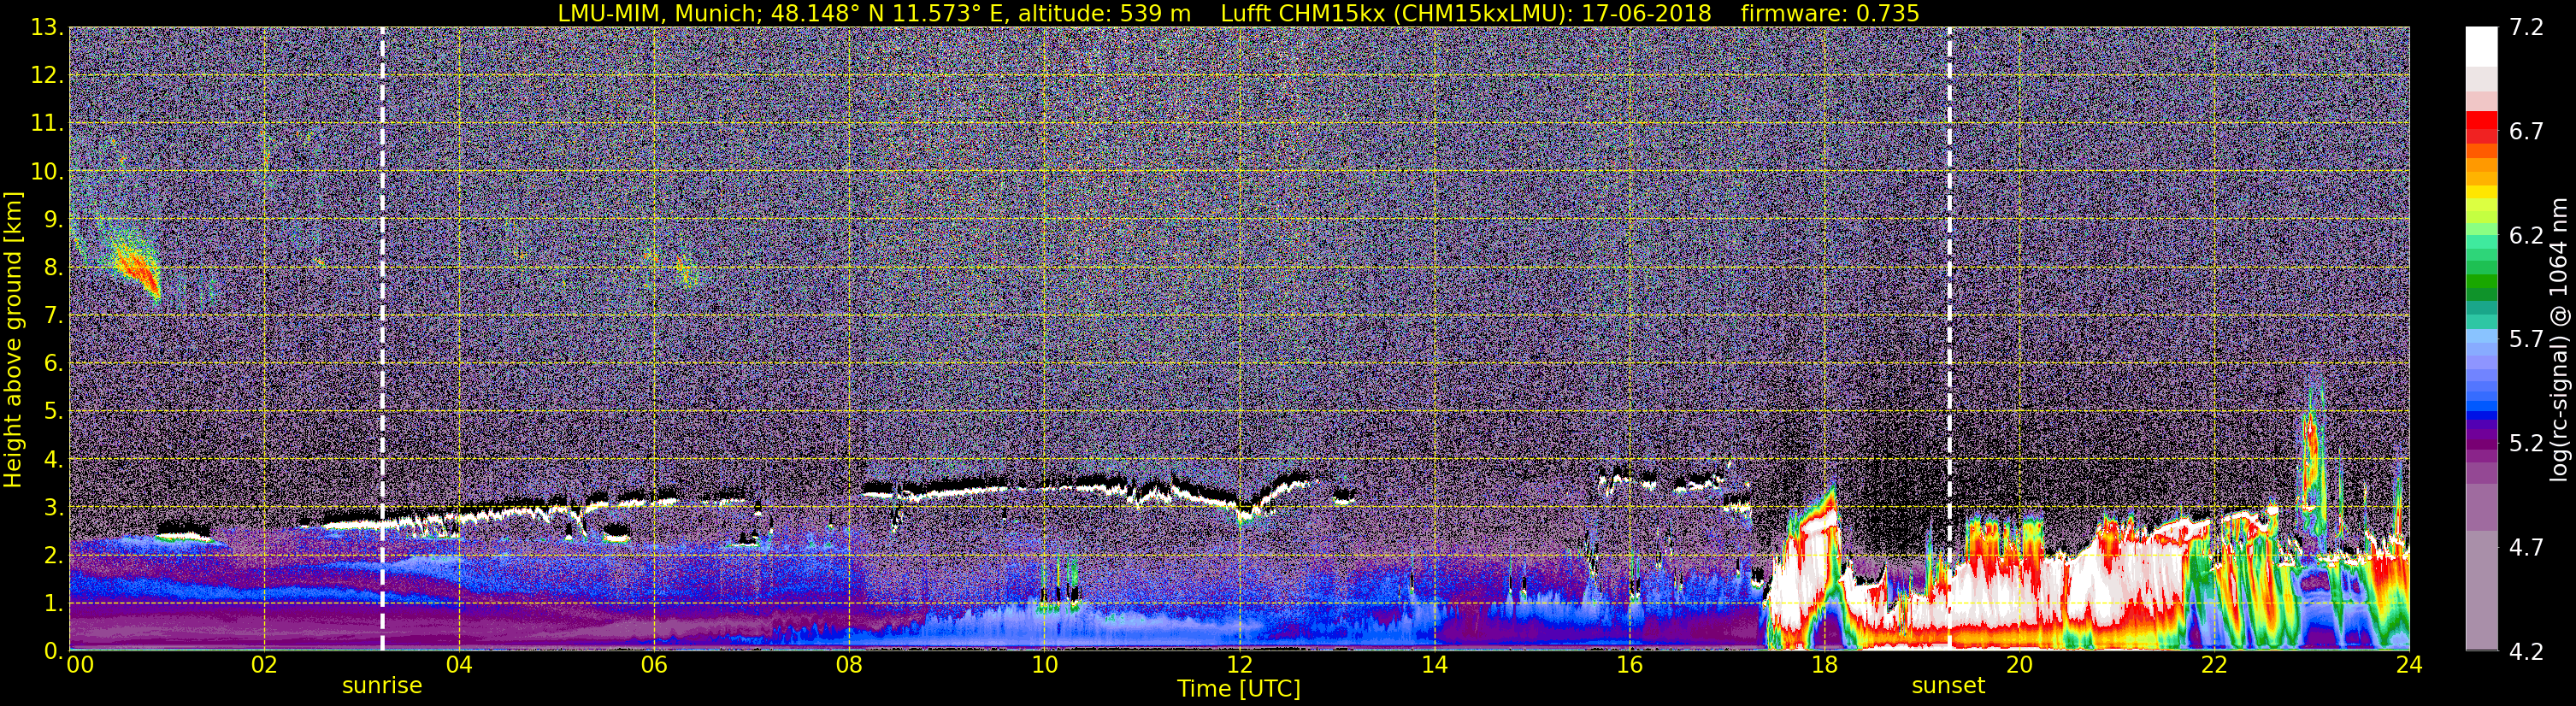The image size is (2576, 706).
Task: Click the '7.' height axis tick label
Action: [53, 315]
